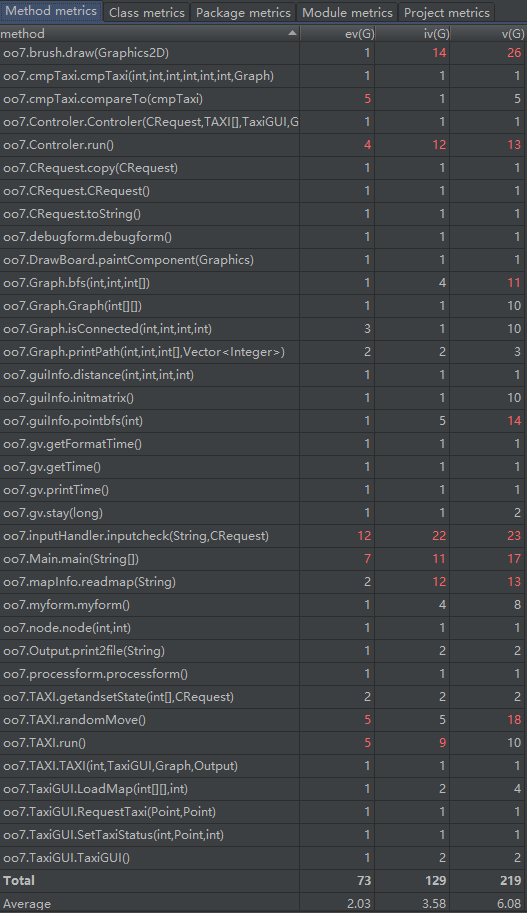Viewport: 527px width, 913px height.
Task: Select the oo7.Output.print2file(String) row
Action: click(263, 651)
